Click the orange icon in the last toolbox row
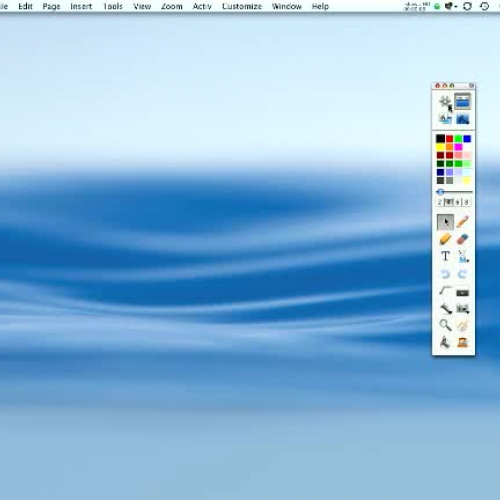This screenshot has width=500, height=500. coord(463,342)
